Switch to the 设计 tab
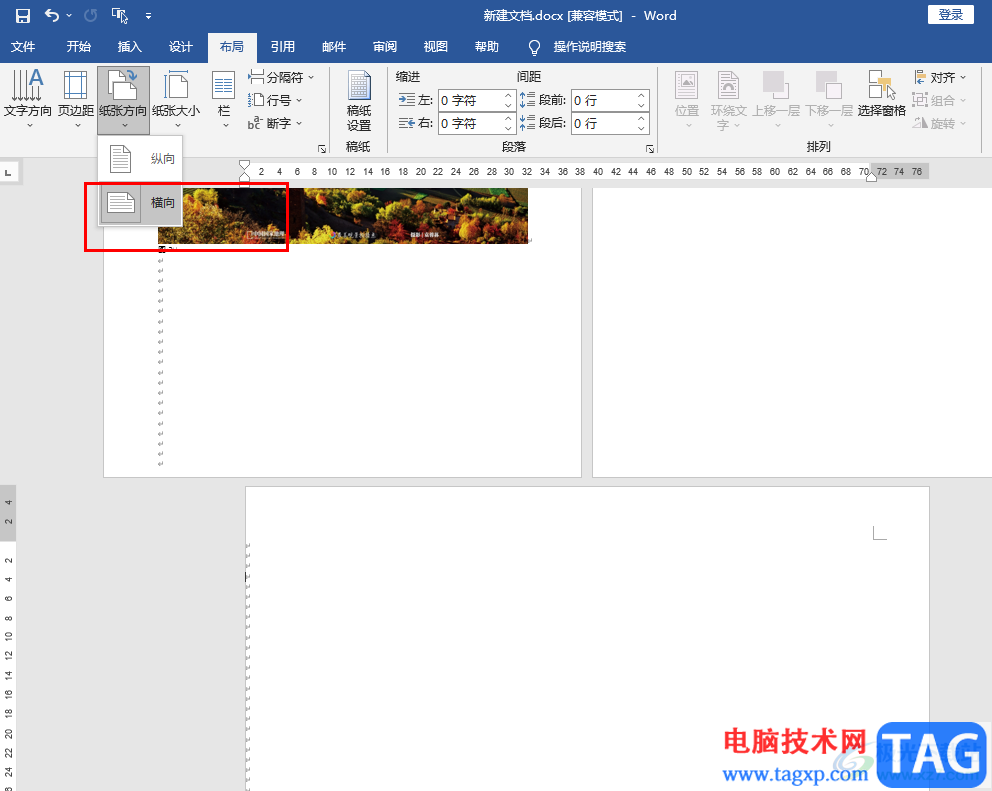 [180, 47]
